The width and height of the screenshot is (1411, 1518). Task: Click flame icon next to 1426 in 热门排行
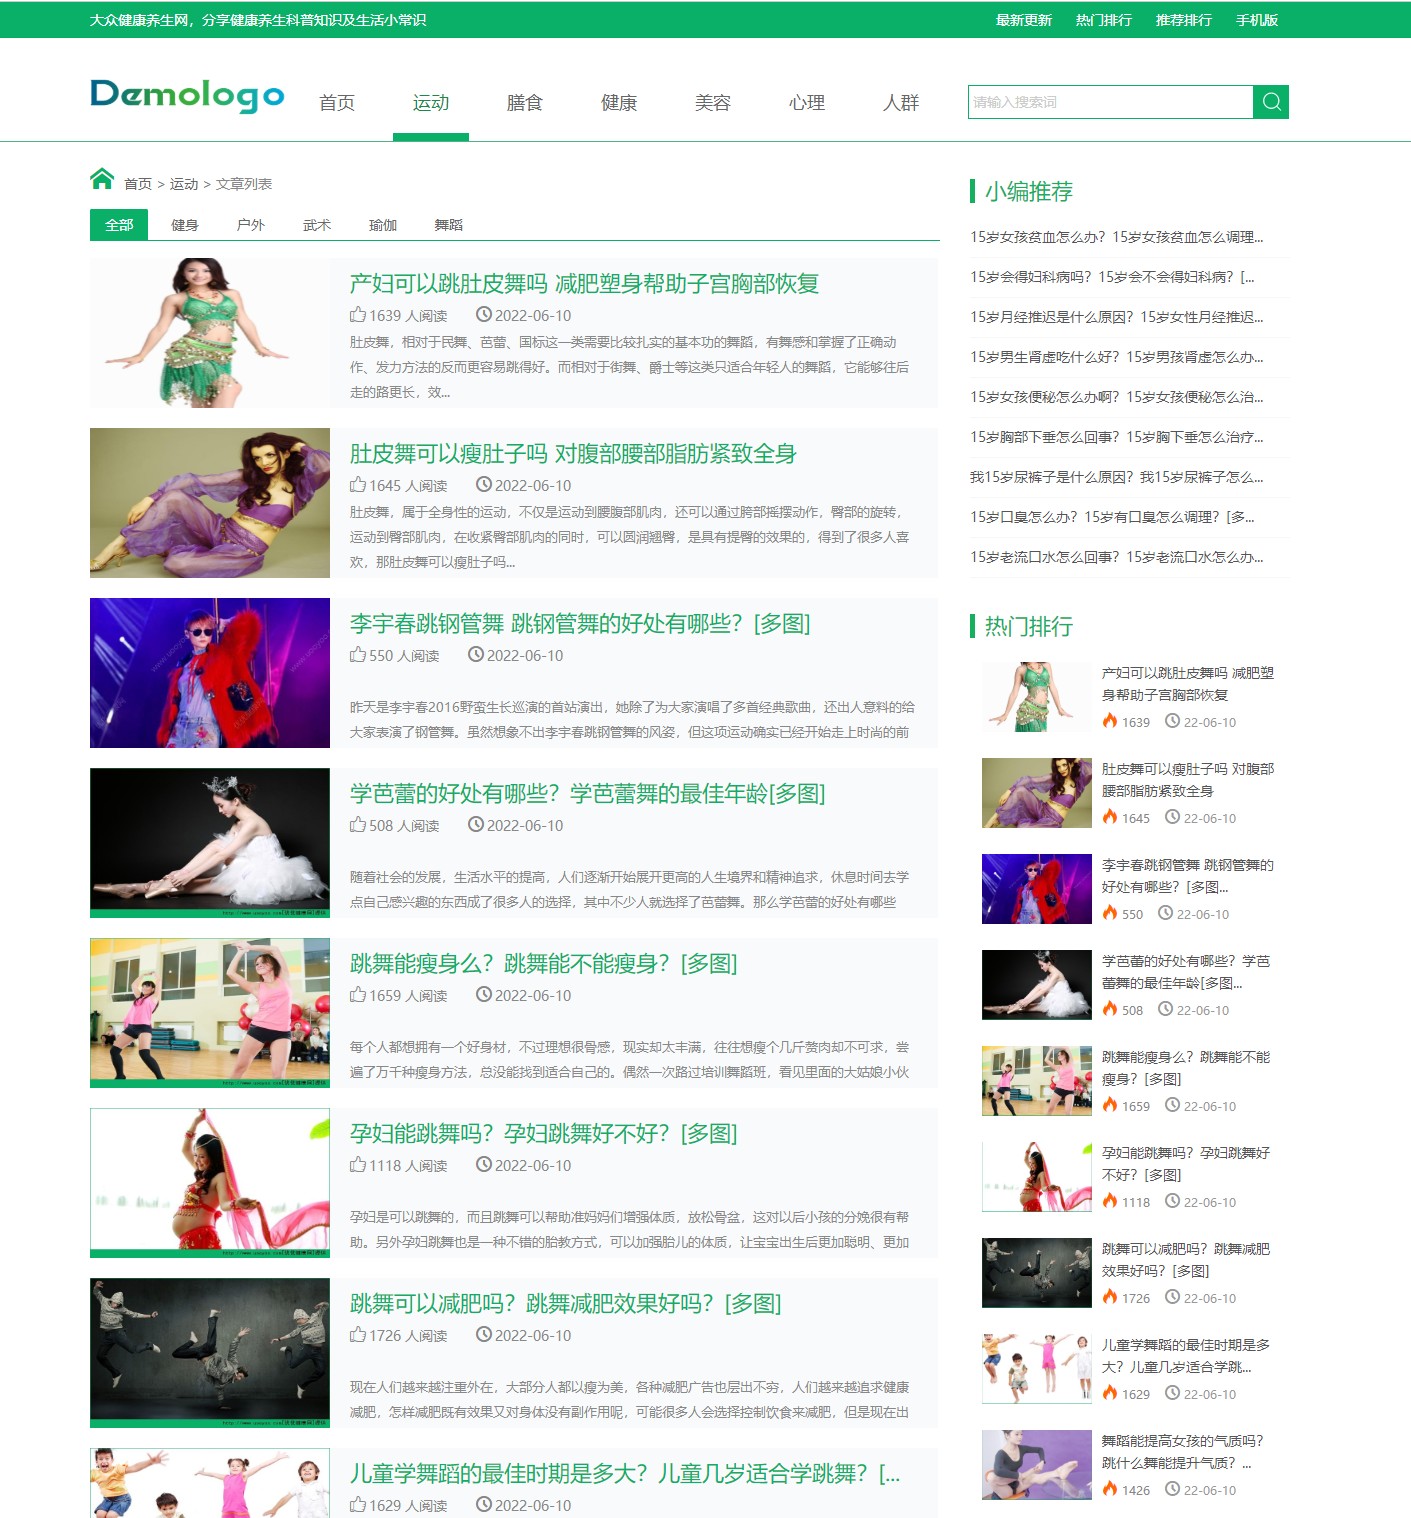click(x=1109, y=1489)
